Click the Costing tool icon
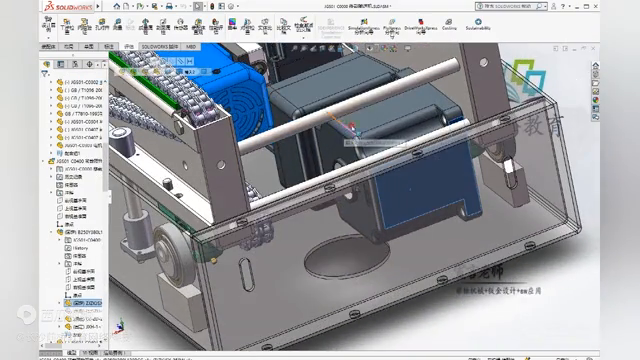 pyautogui.click(x=449, y=24)
